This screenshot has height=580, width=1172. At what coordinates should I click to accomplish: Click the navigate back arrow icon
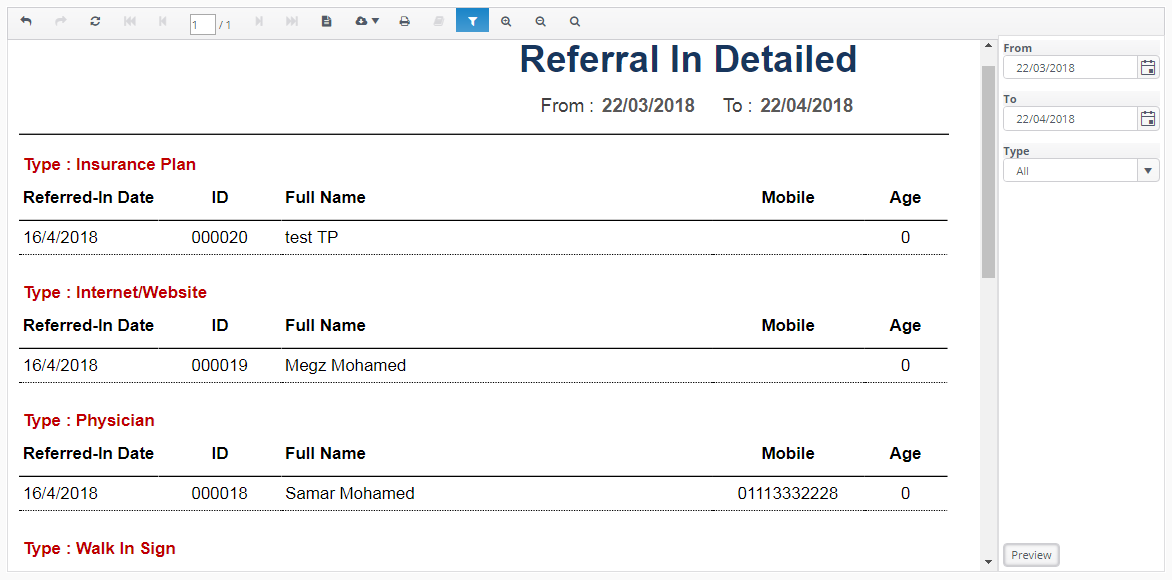[26, 21]
